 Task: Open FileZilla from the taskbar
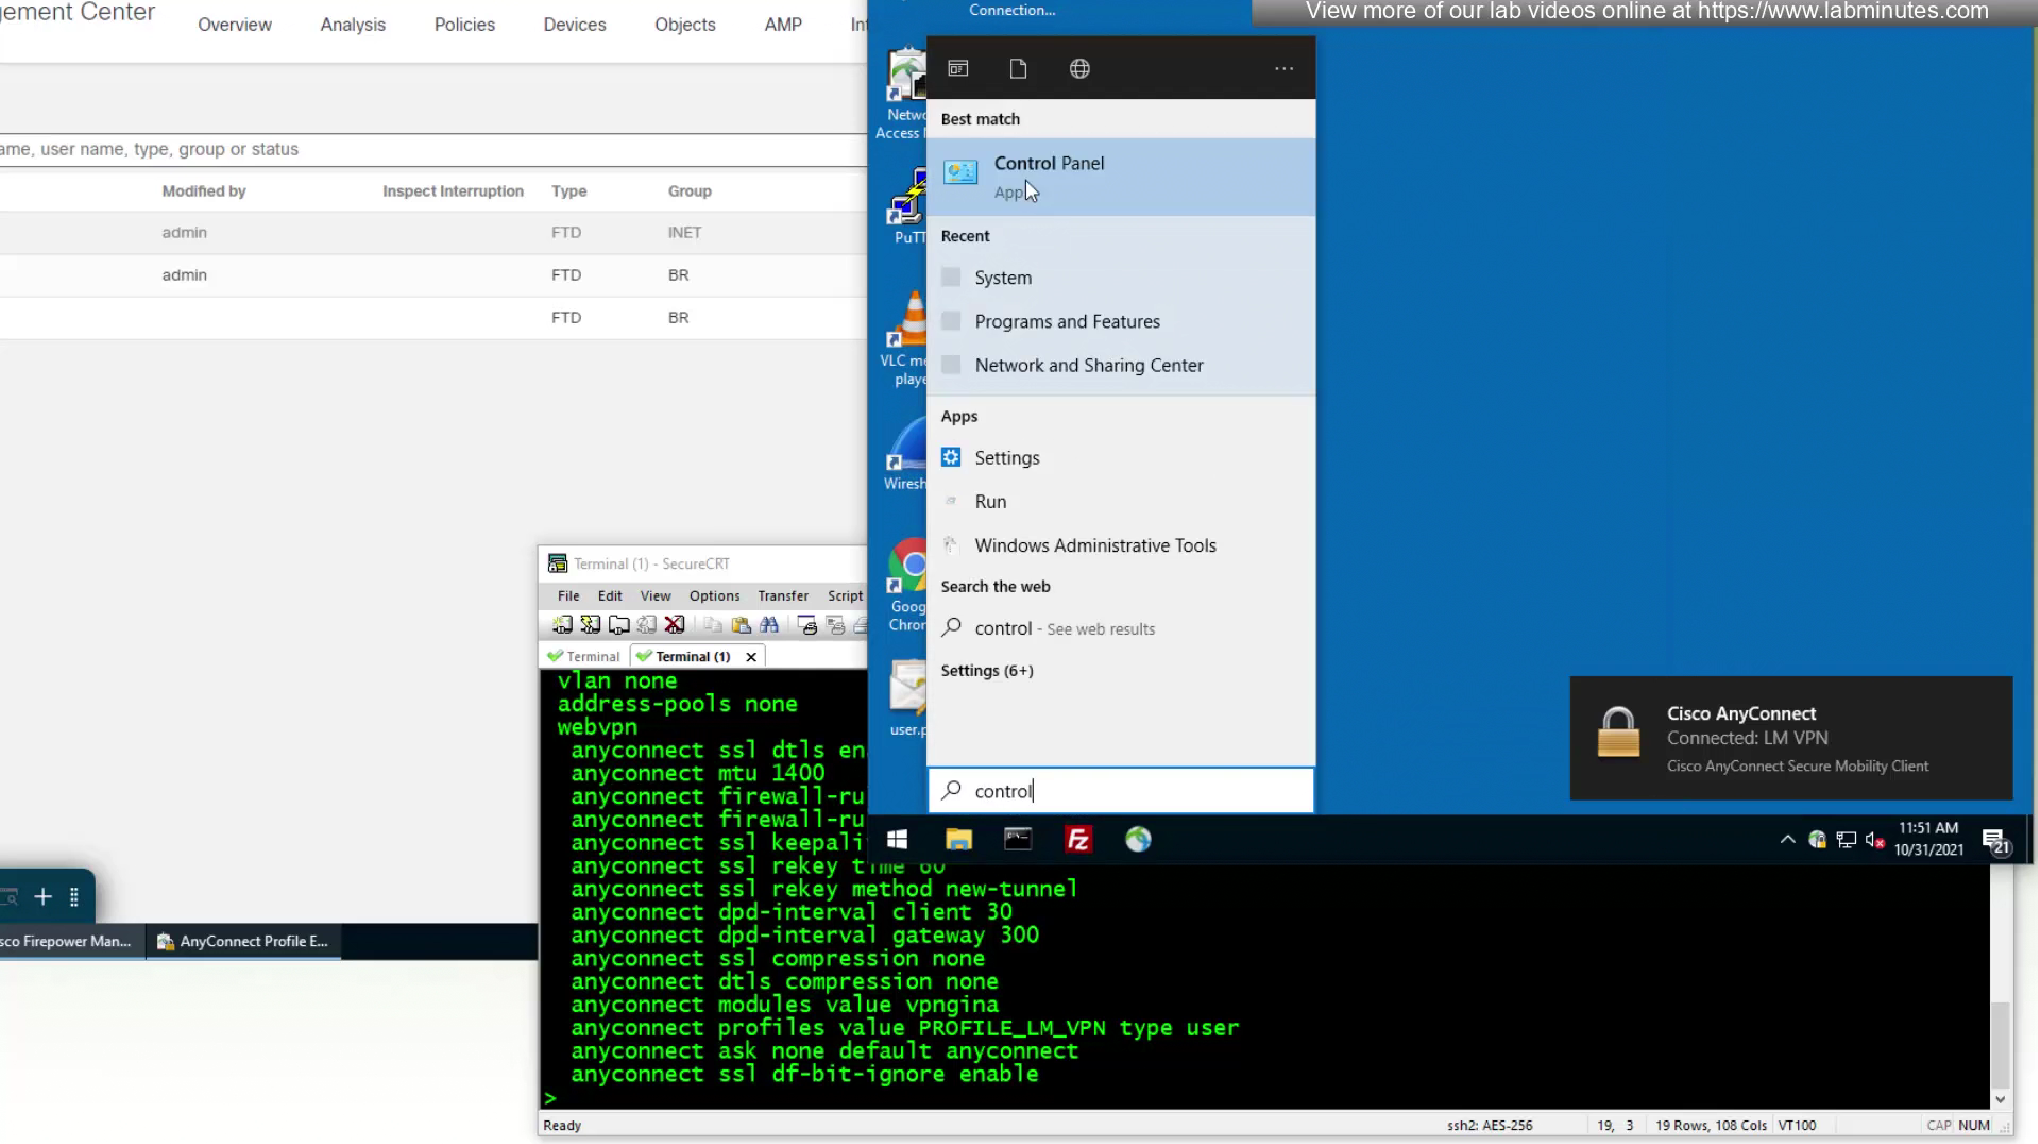click(x=1078, y=840)
